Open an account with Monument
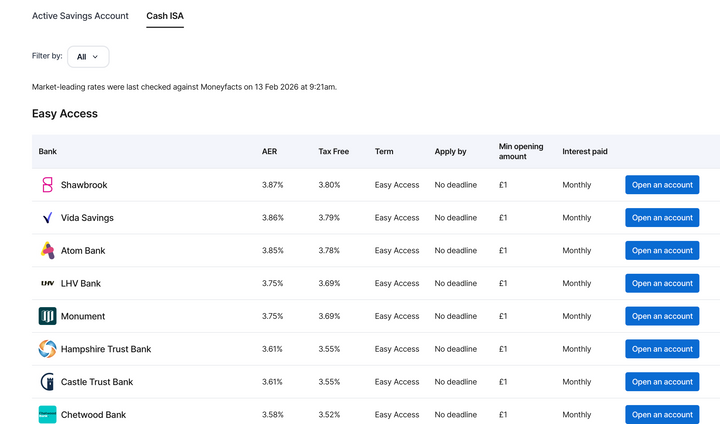The image size is (720, 424). pyautogui.click(x=662, y=316)
